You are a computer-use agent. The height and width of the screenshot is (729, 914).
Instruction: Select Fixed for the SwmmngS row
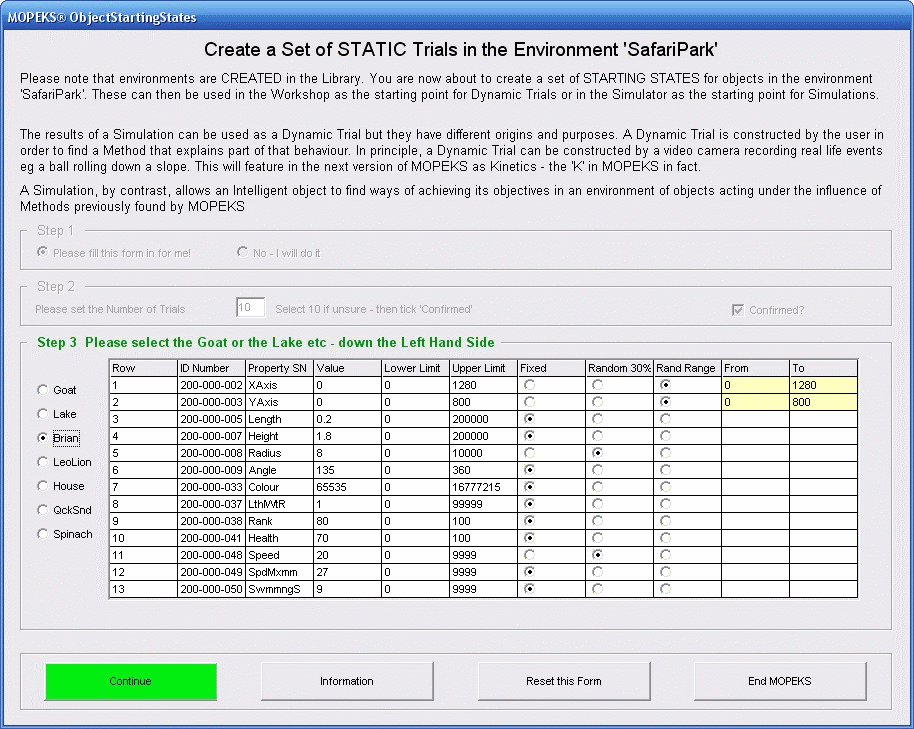(x=529, y=589)
